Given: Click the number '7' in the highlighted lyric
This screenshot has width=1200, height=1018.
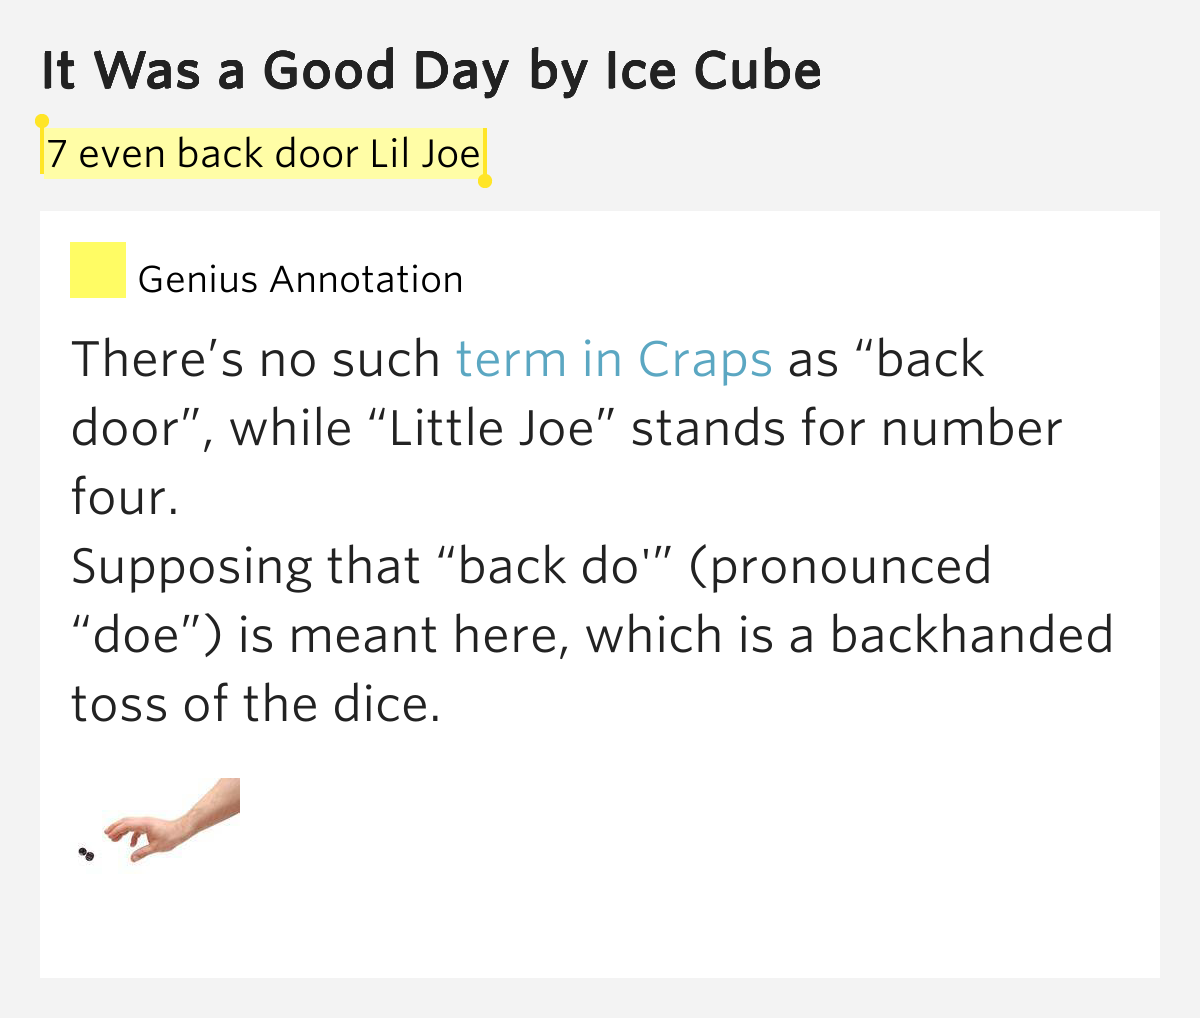Looking at the screenshot, I should point(57,154).
